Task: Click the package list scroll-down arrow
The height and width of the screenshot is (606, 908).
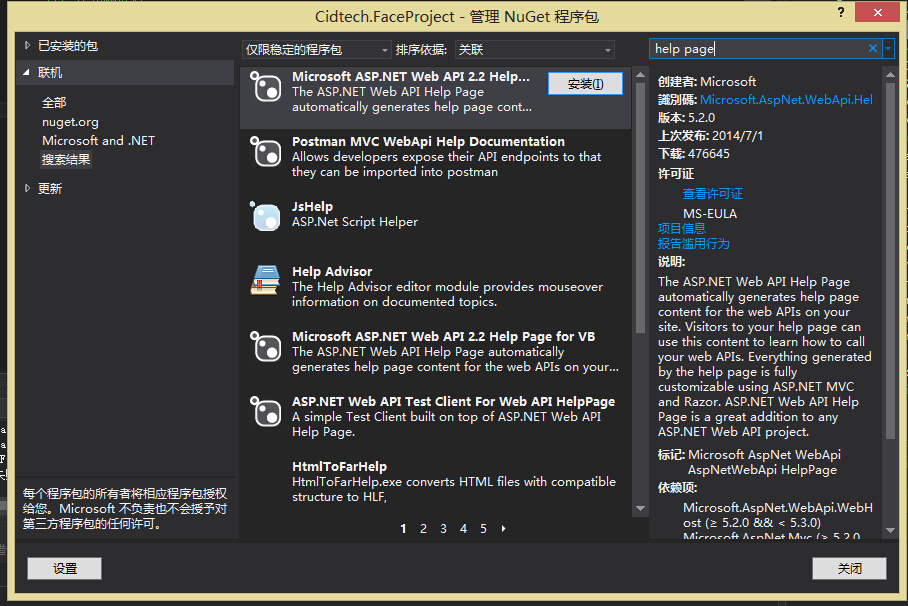Action: tap(640, 508)
